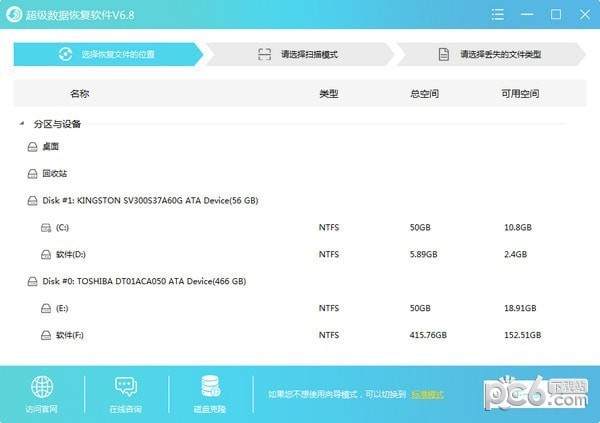Click the 软件(F:) partition icon
This screenshot has width=600, height=423.
pyautogui.click(x=46, y=336)
